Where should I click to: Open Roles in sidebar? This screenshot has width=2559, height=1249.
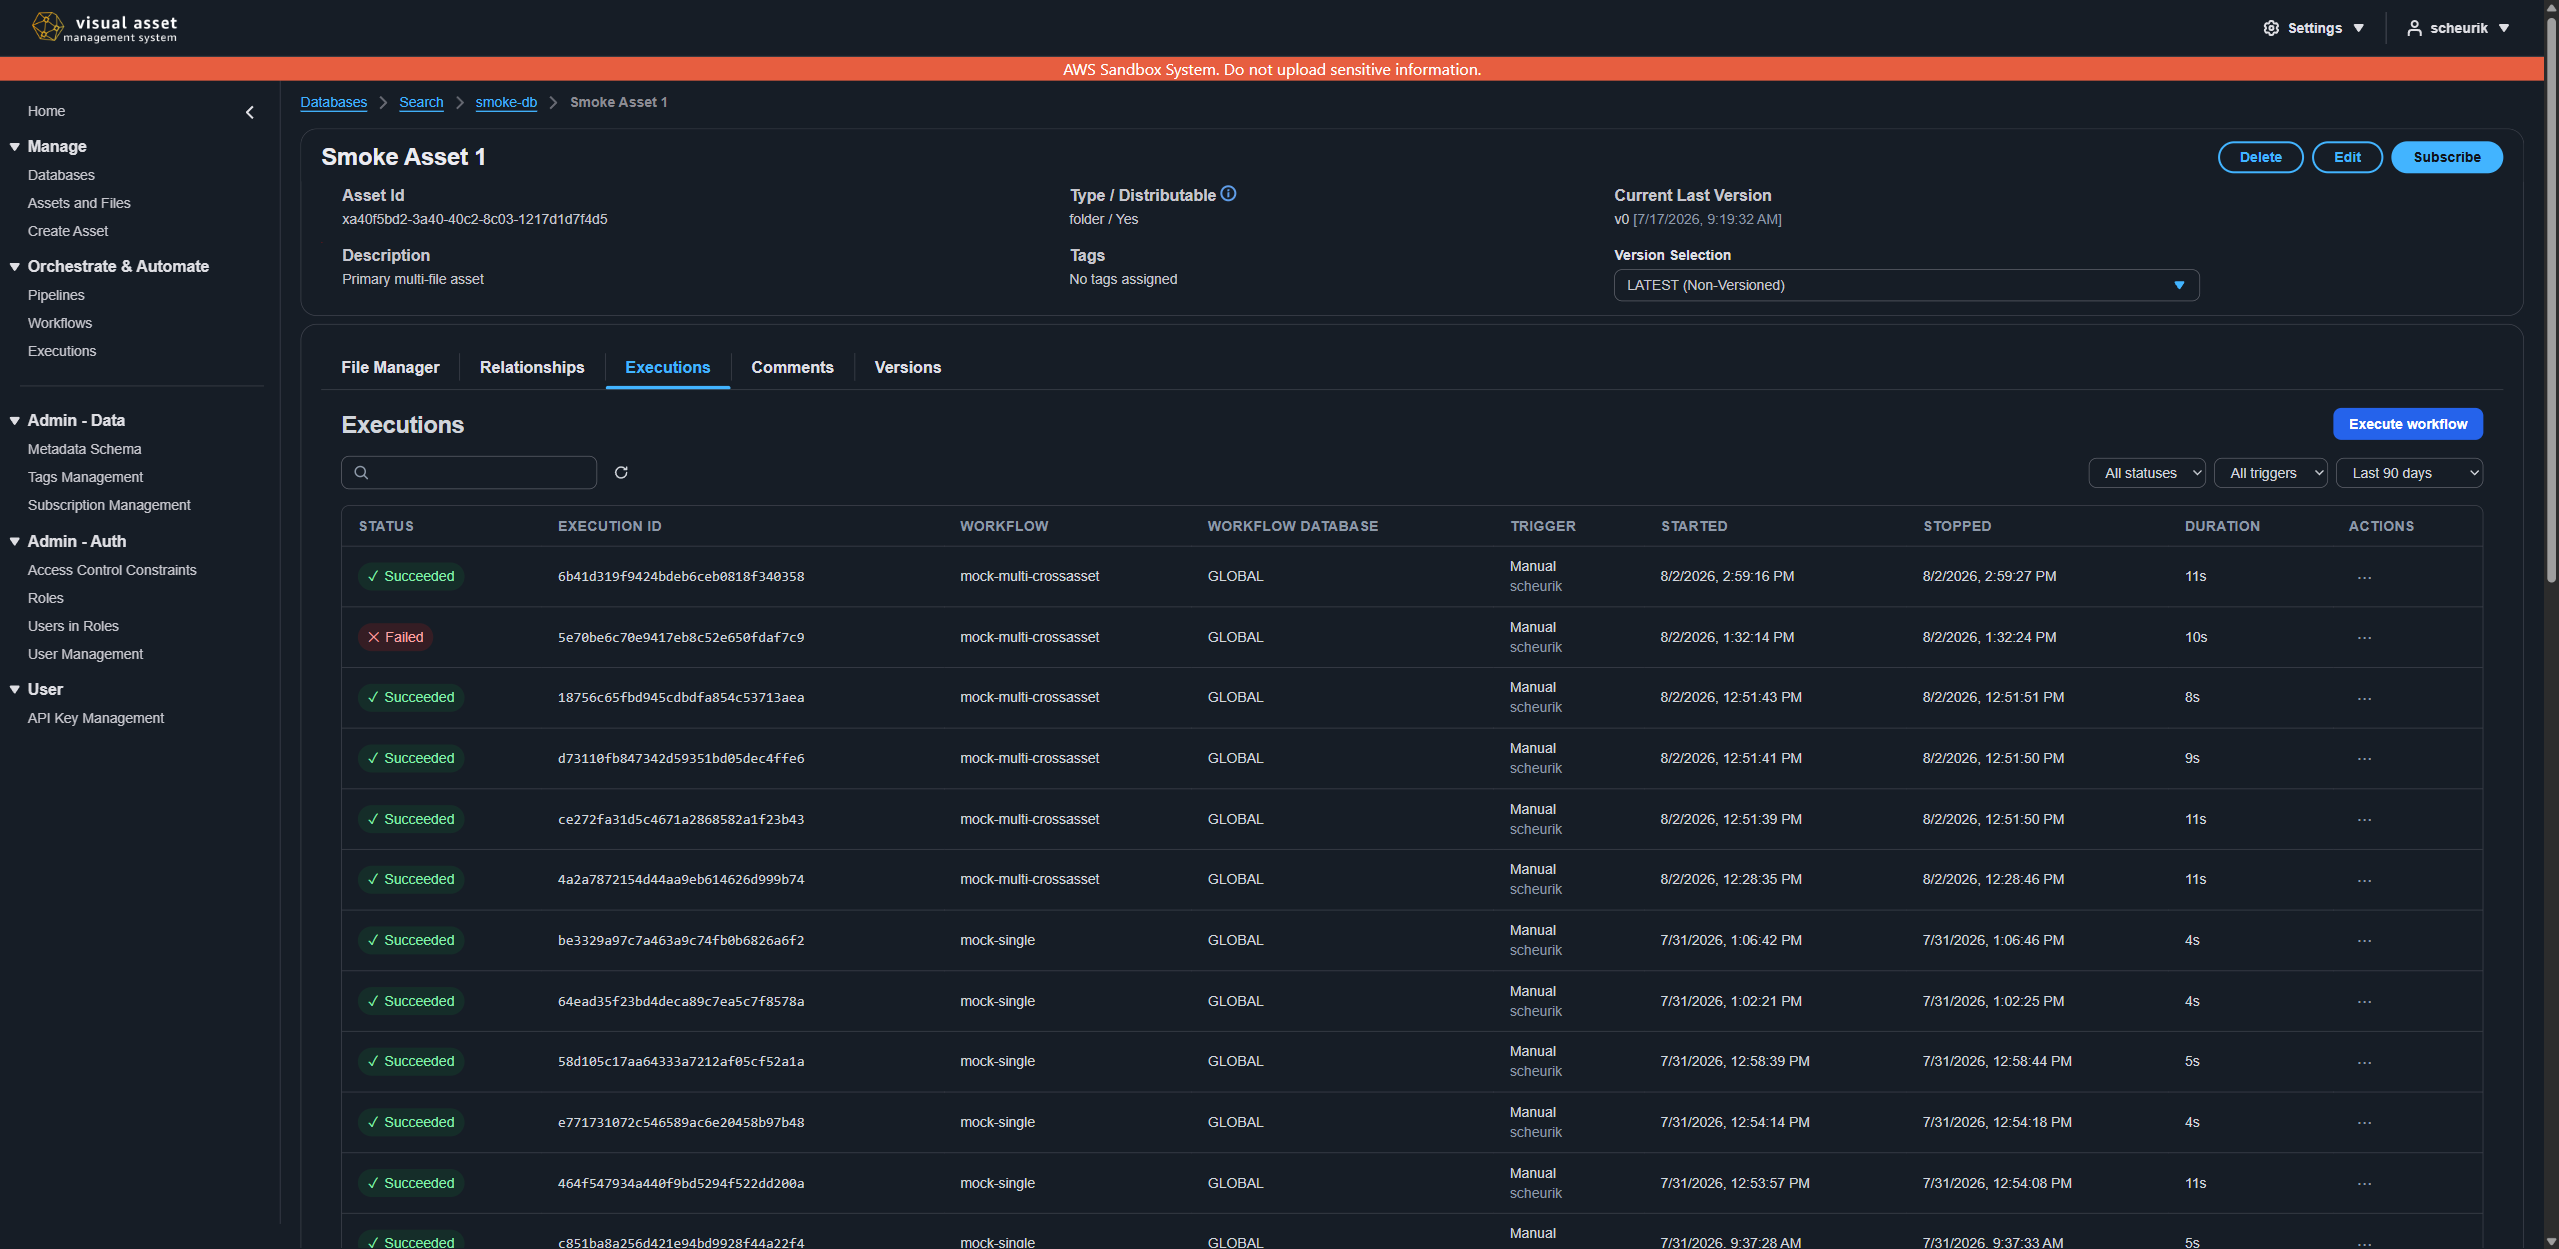click(45, 598)
